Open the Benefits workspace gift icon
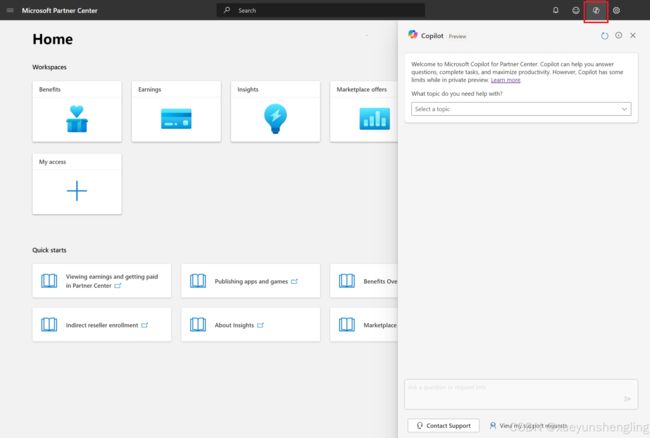 77,119
